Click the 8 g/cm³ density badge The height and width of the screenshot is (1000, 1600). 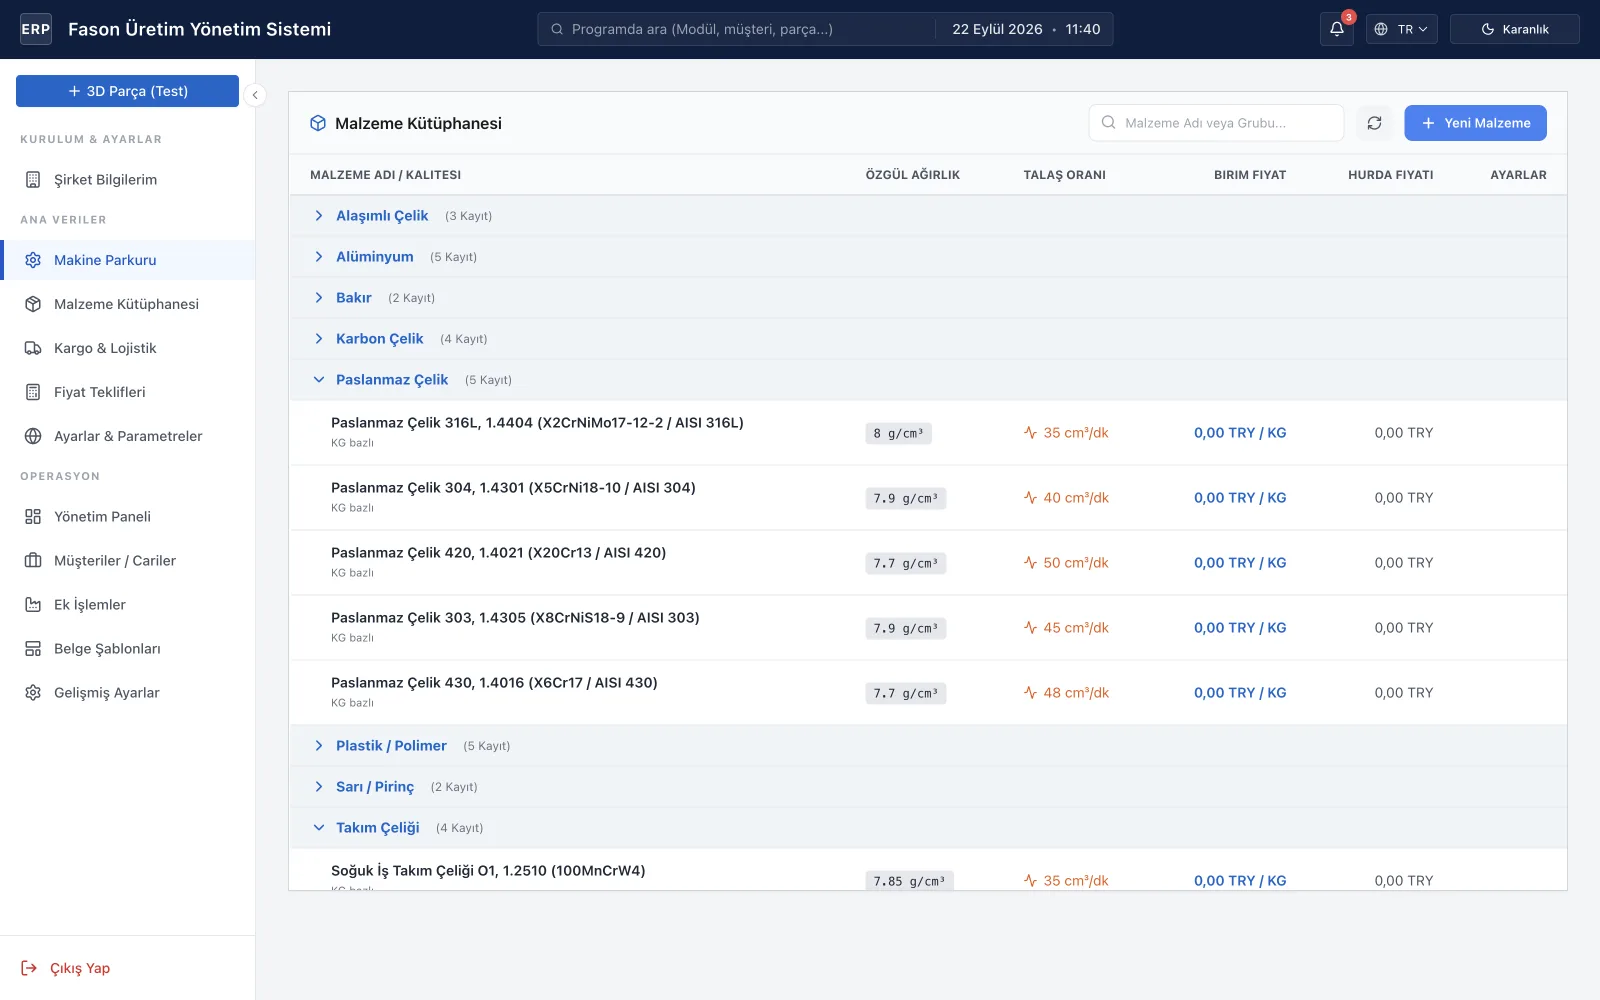point(899,433)
